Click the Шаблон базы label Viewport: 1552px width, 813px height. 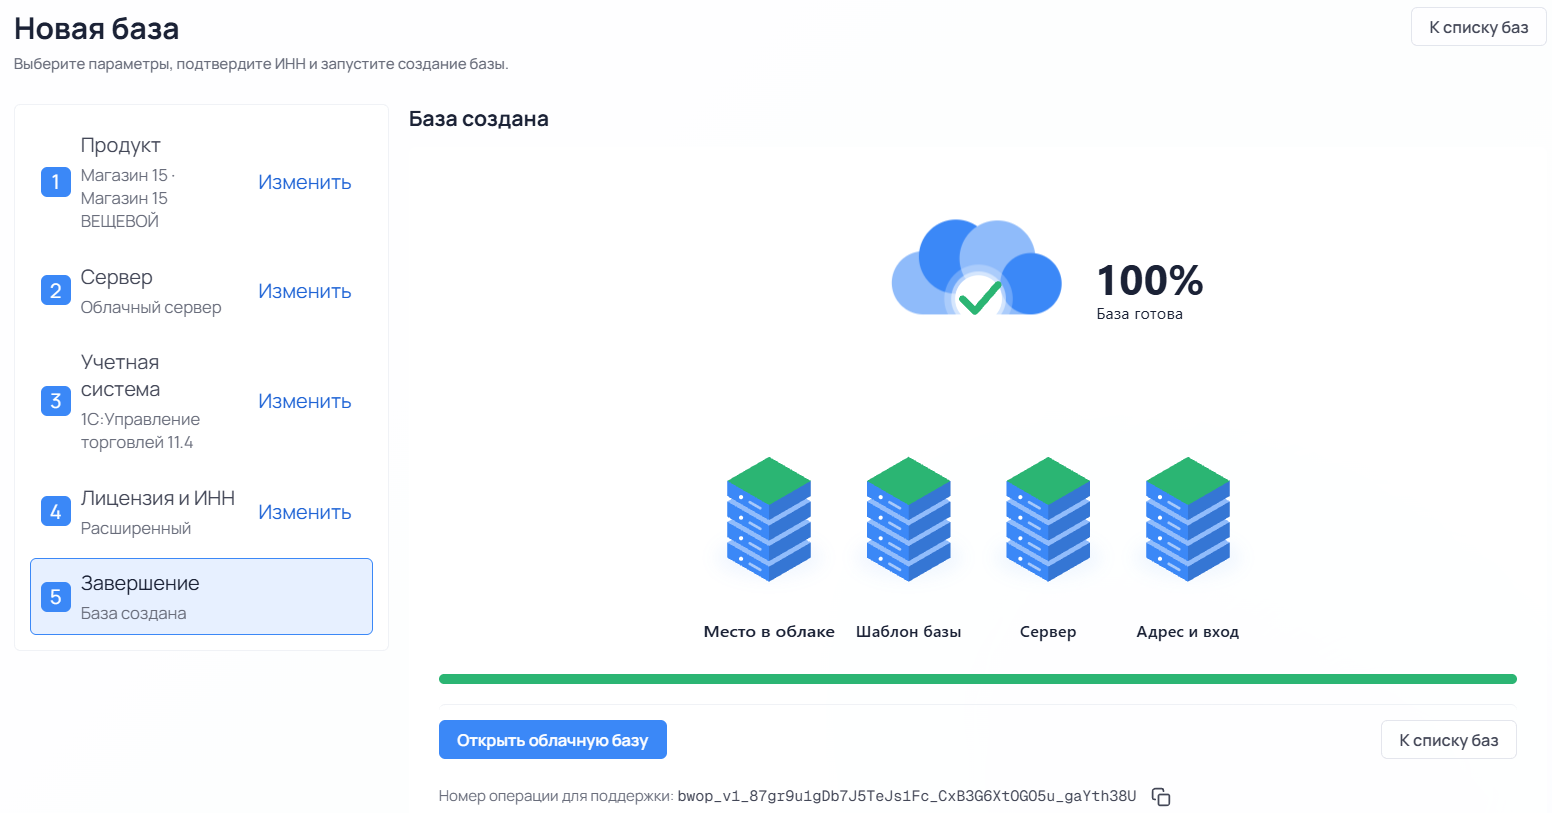click(x=908, y=632)
